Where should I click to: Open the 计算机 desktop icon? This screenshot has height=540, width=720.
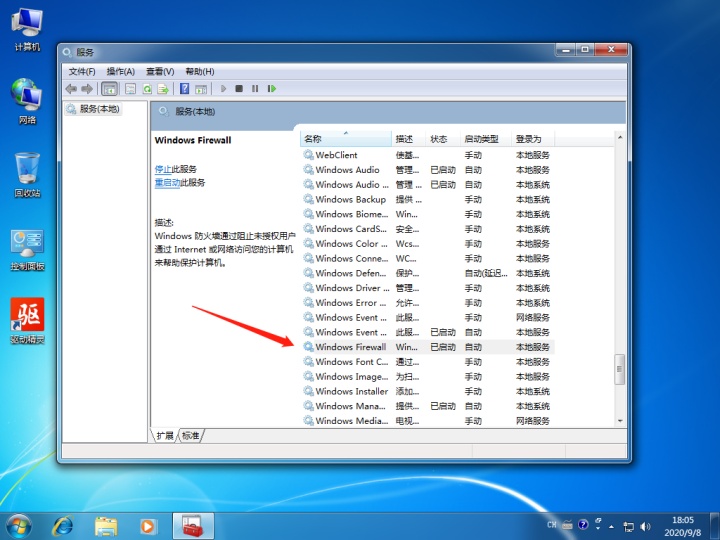click(x=27, y=30)
